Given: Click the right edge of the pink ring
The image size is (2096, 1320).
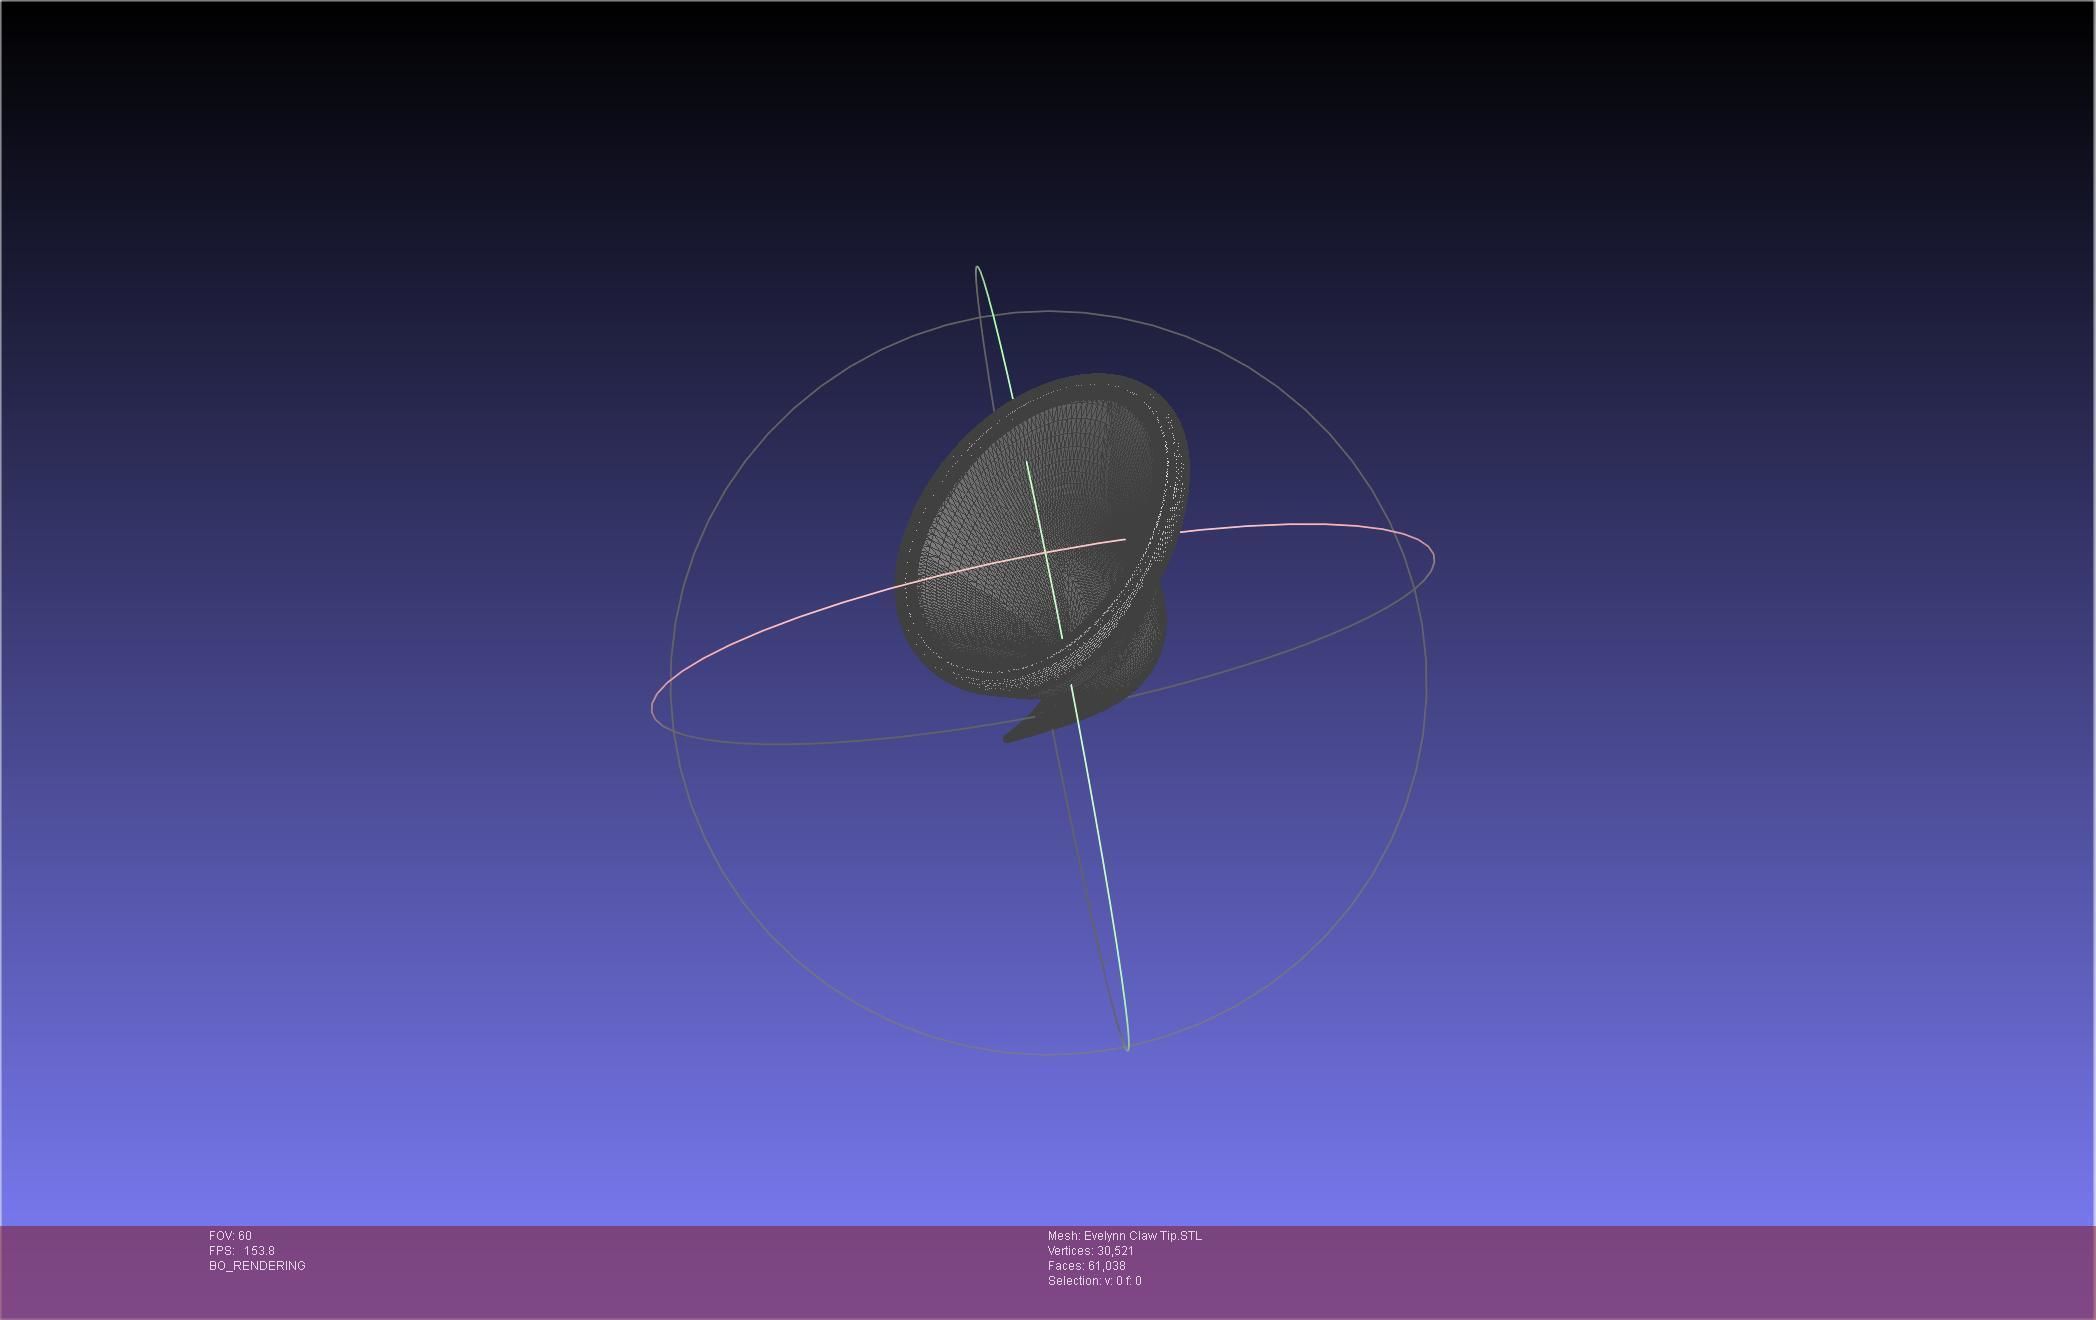Looking at the screenshot, I should click(x=1433, y=556).
